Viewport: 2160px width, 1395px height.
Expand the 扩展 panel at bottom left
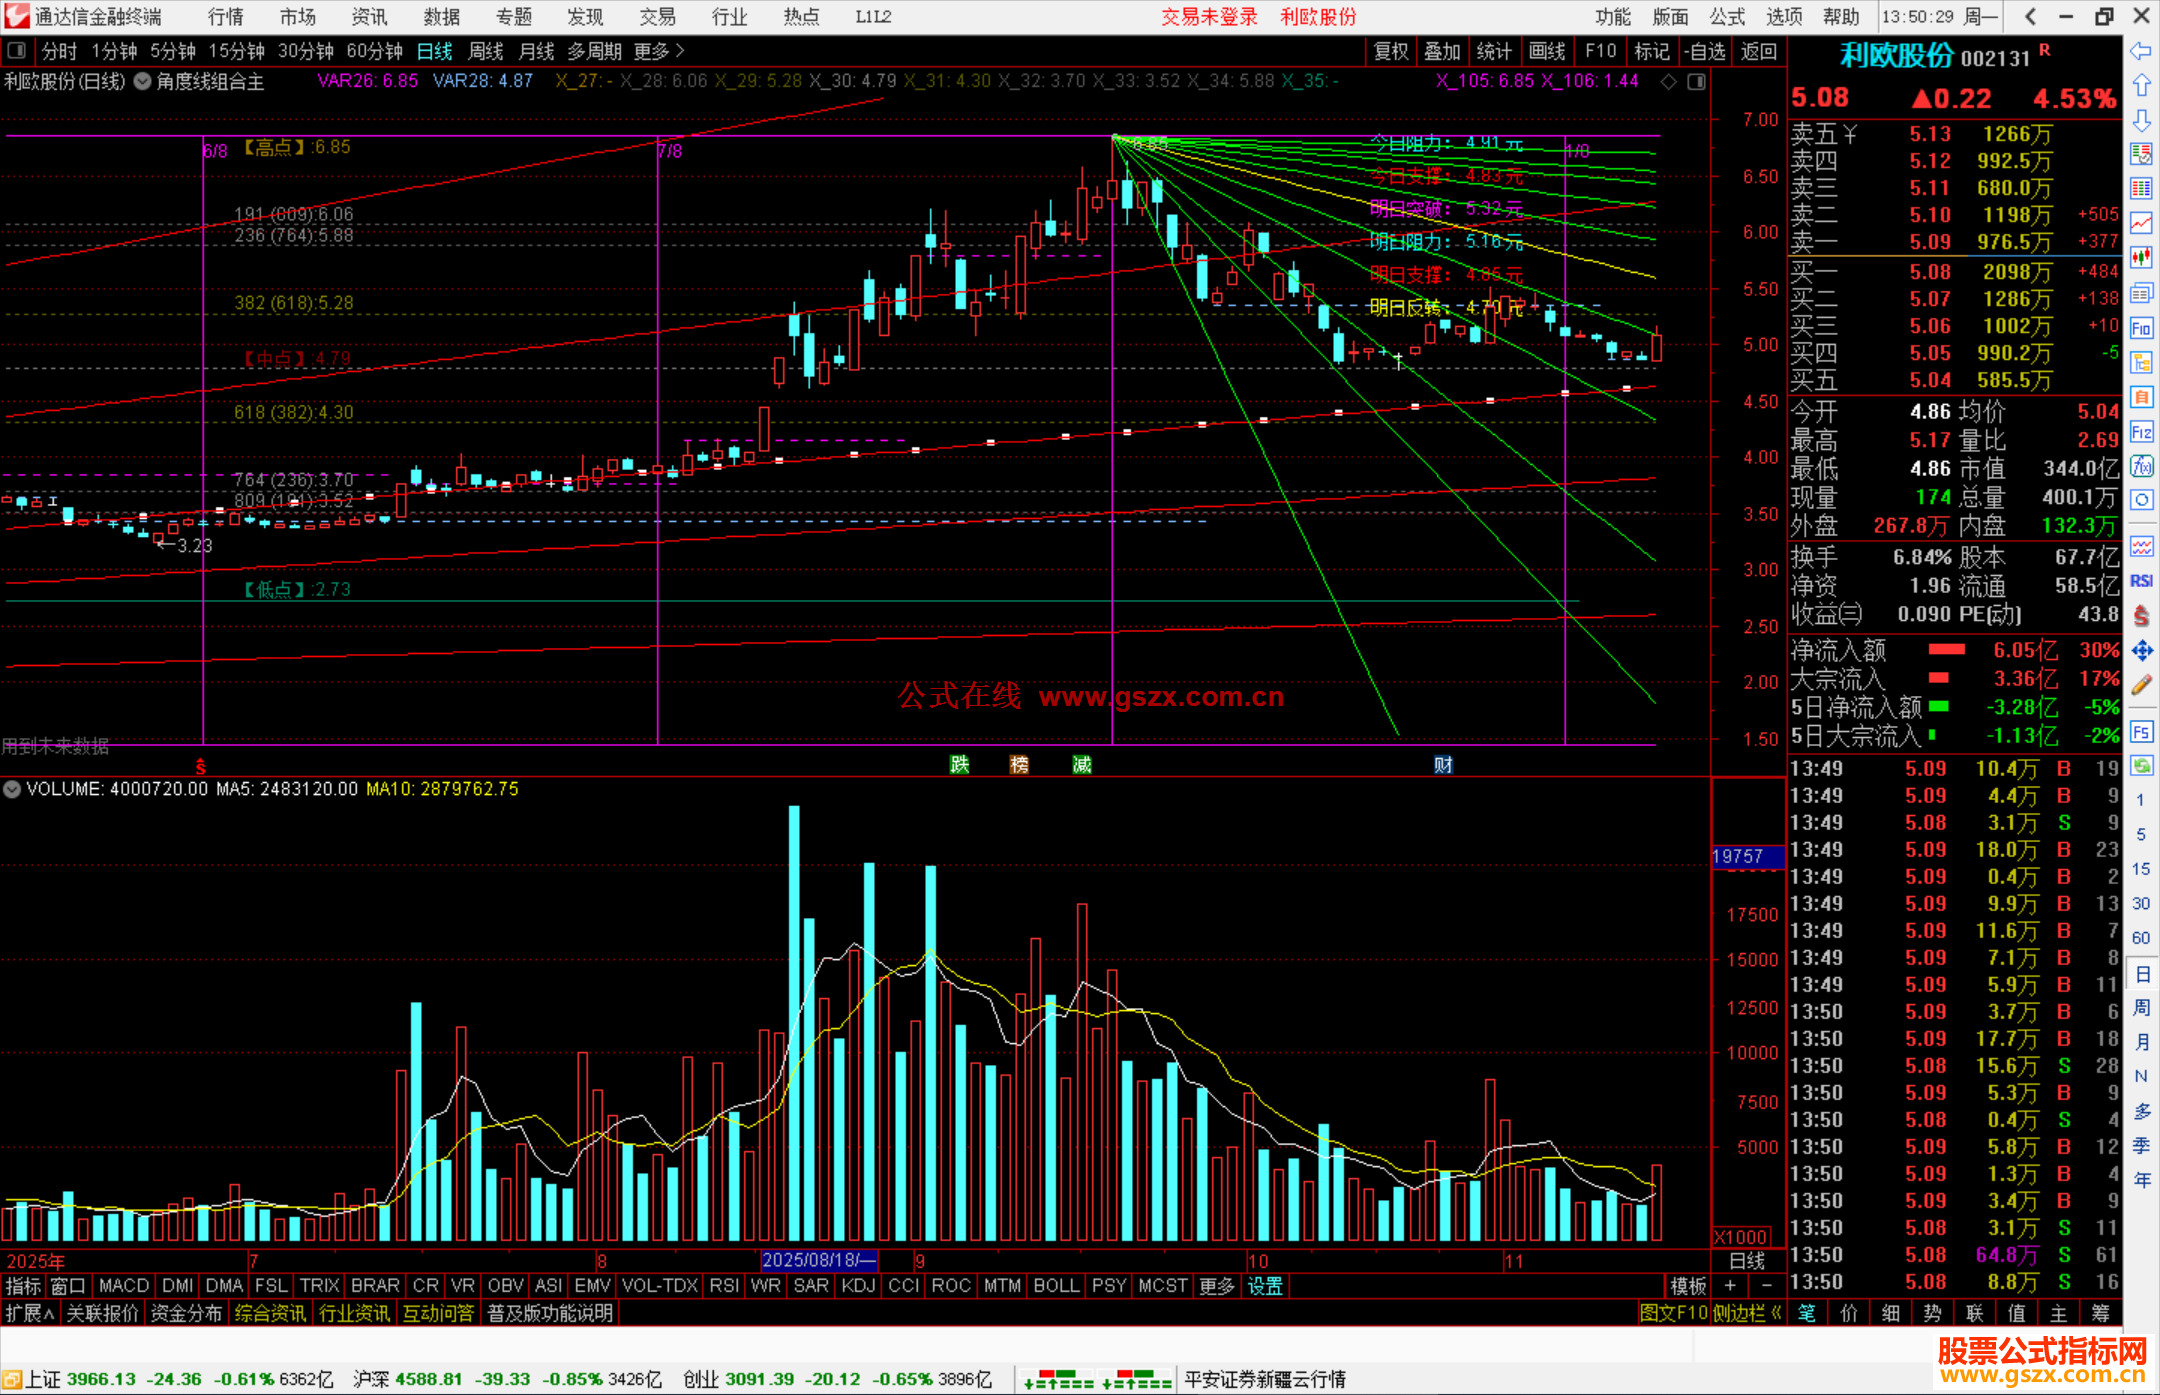pos(29,1313)
